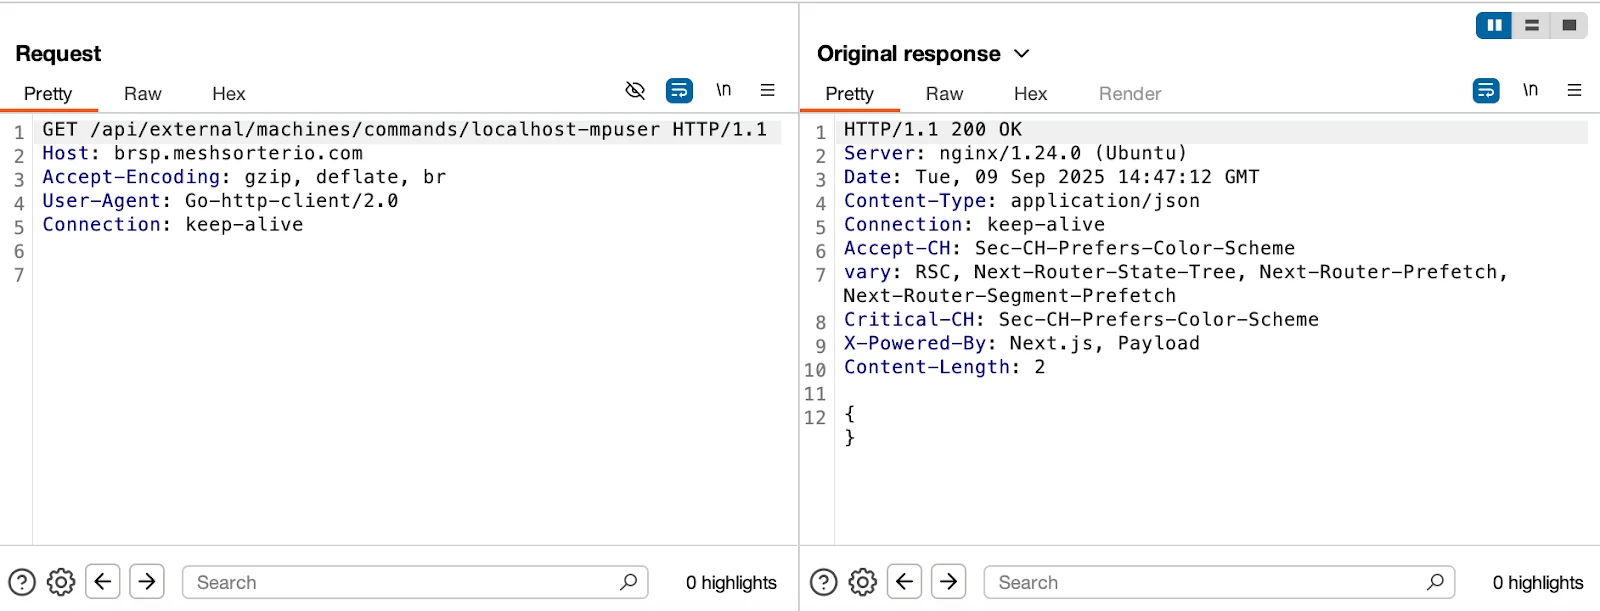Screen dimensions: 1600x611
Task: Open the Render tab in response
Action: (1130, 94)
